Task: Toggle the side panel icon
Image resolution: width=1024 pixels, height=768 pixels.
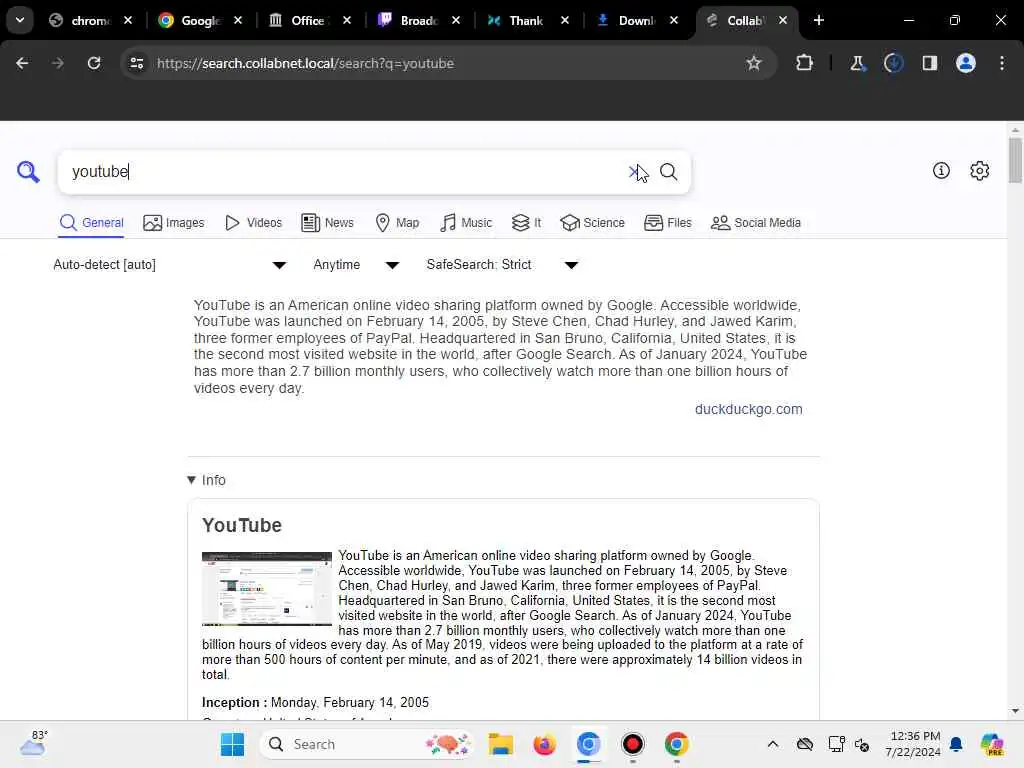Action: [929, 63]
